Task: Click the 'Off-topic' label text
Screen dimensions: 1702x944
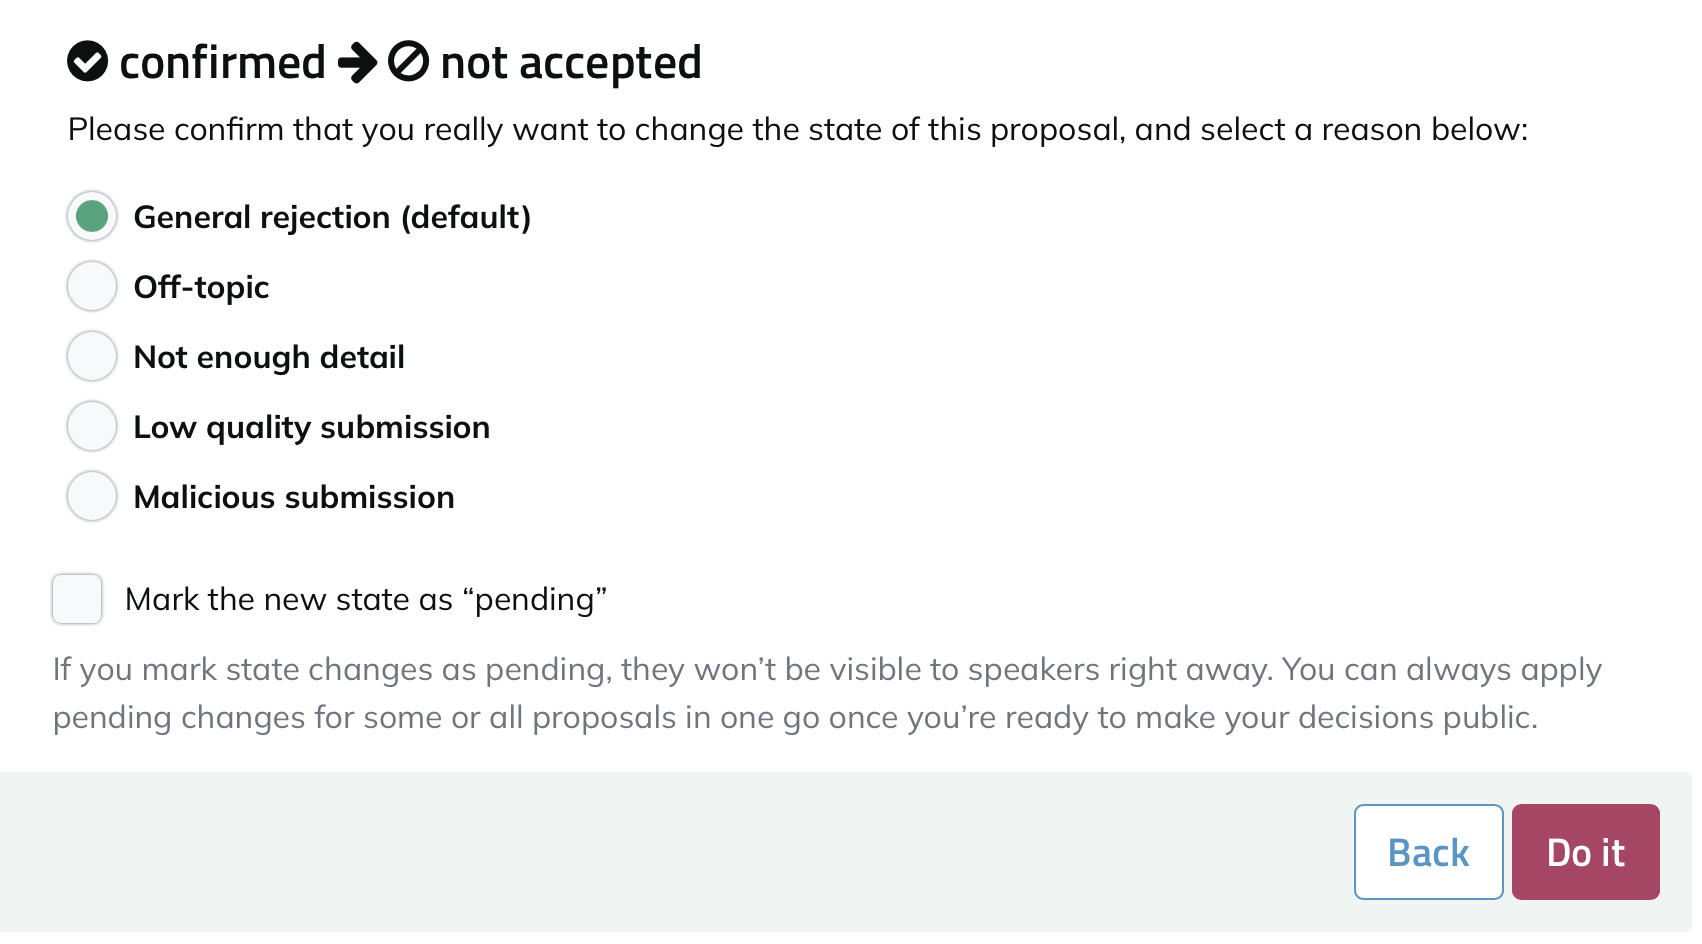Action: (x=201, y=287)
